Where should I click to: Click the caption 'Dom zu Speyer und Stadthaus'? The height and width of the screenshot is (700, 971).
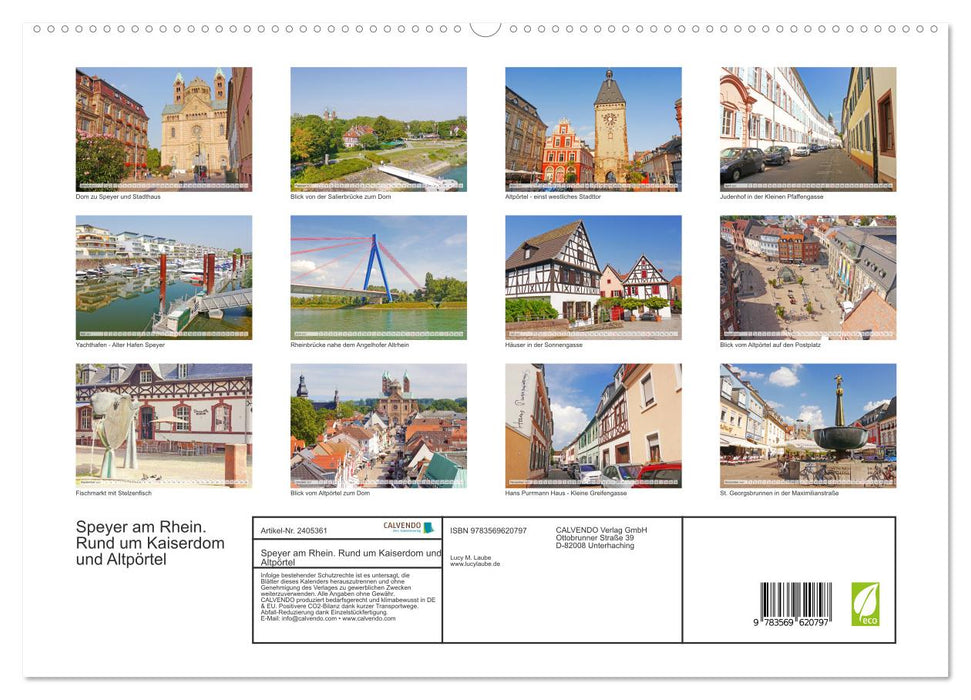point(118,196)
